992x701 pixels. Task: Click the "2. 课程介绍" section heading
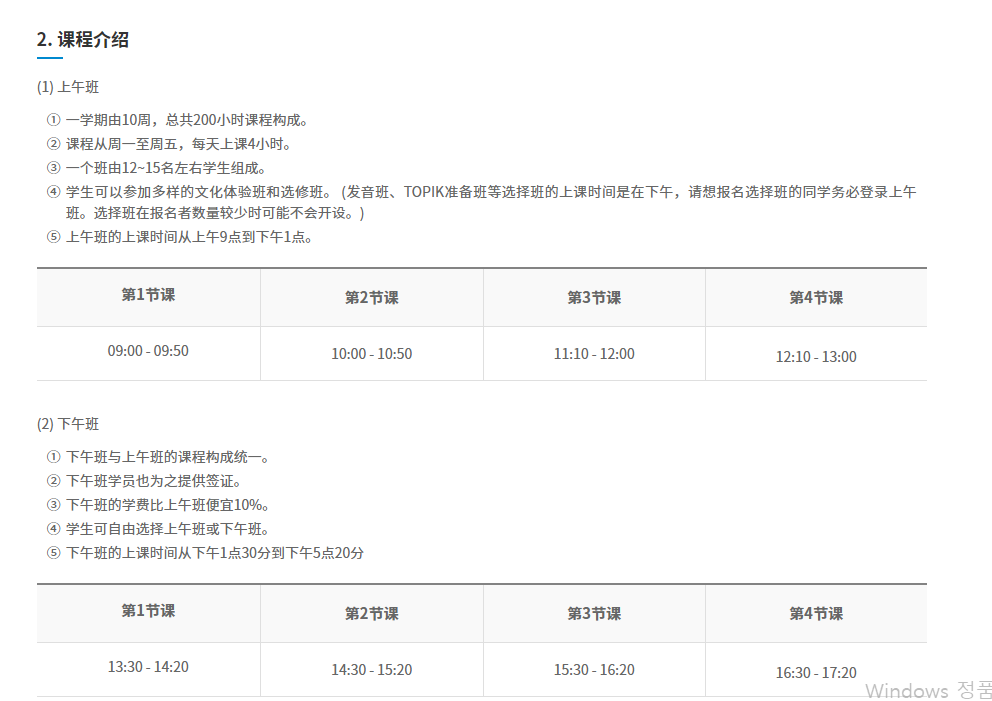[x=83, y=40]
